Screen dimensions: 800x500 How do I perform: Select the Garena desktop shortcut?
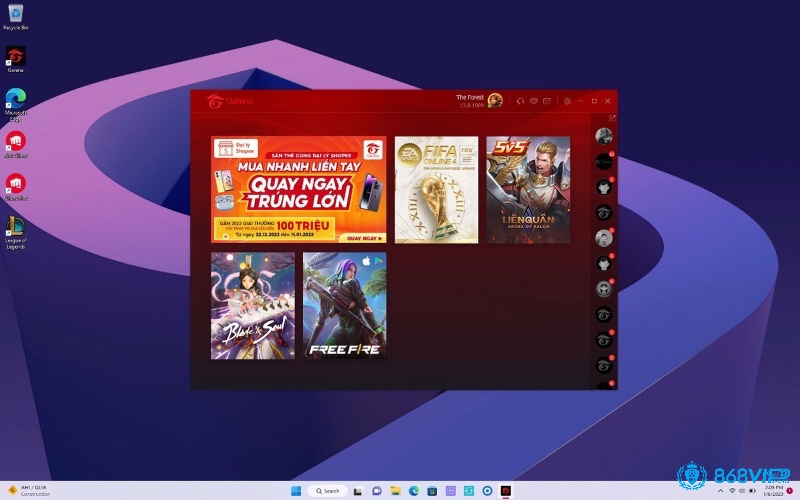15,59
